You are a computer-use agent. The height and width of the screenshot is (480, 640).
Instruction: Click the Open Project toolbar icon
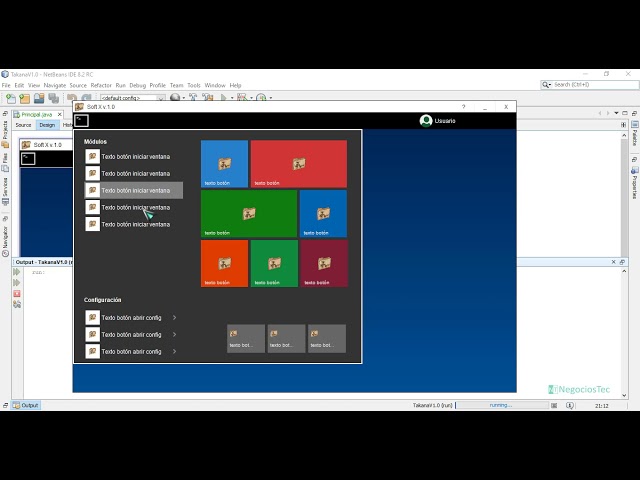pyautogui.click(x=39, y=98)
